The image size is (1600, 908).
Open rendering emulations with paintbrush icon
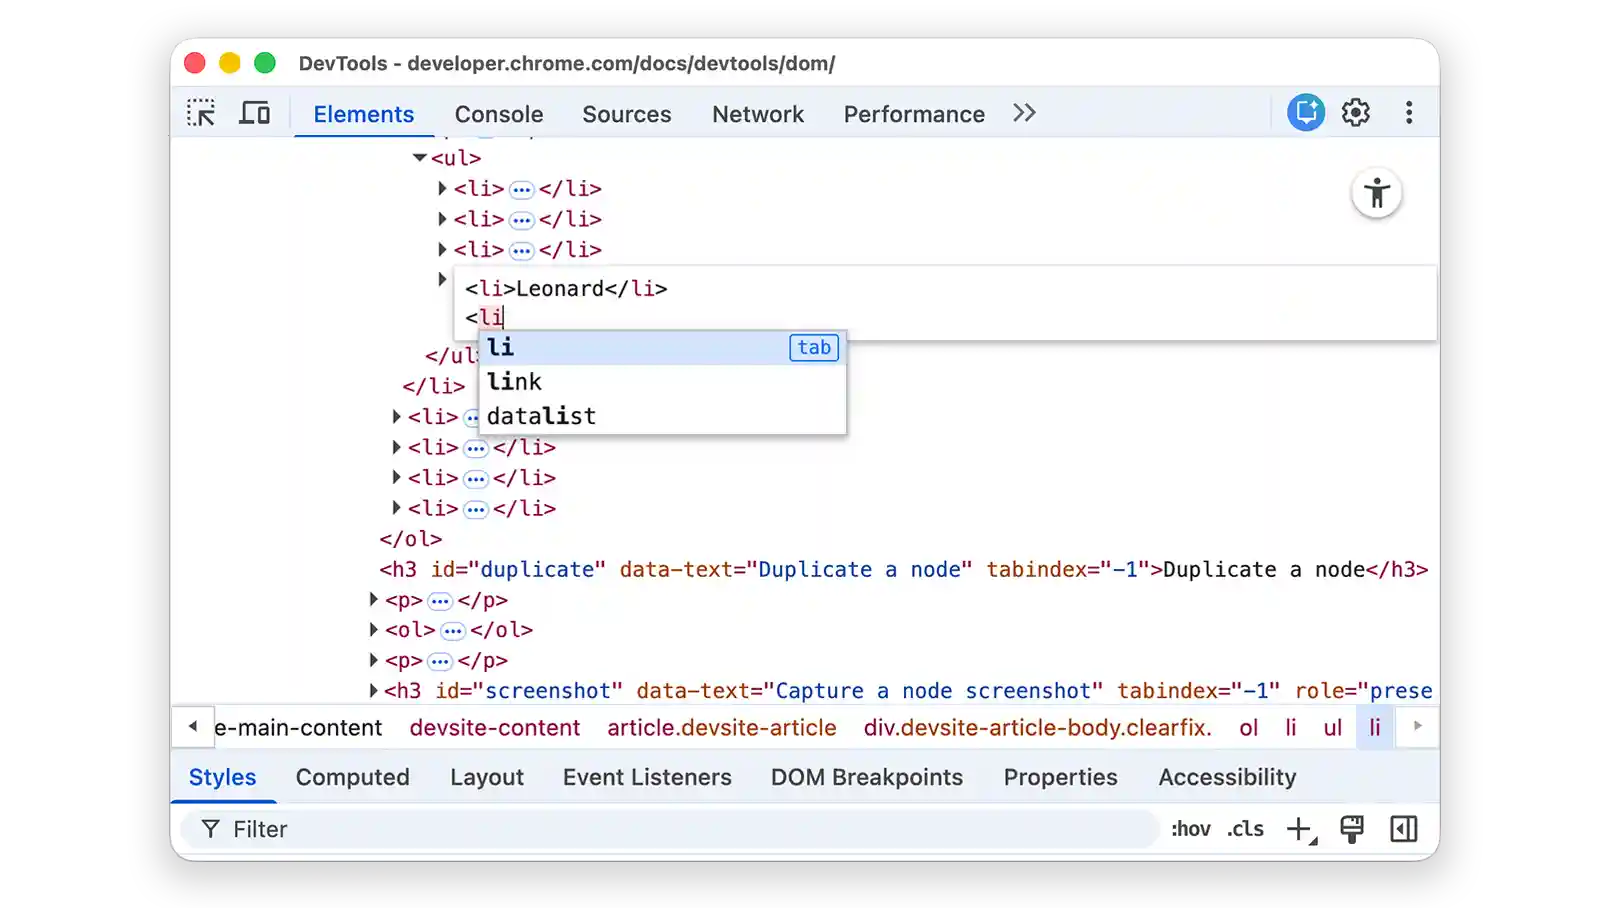click(x=1353, y=829)
